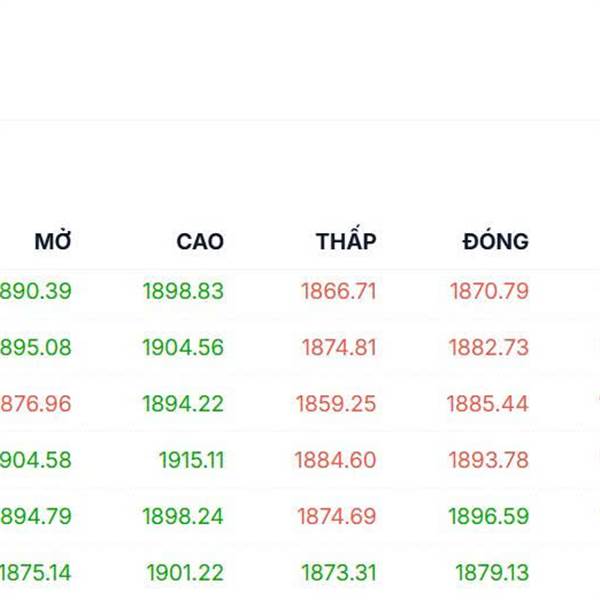
Task: Select the low value 1859.25
Action: click(x=336, y=404)
